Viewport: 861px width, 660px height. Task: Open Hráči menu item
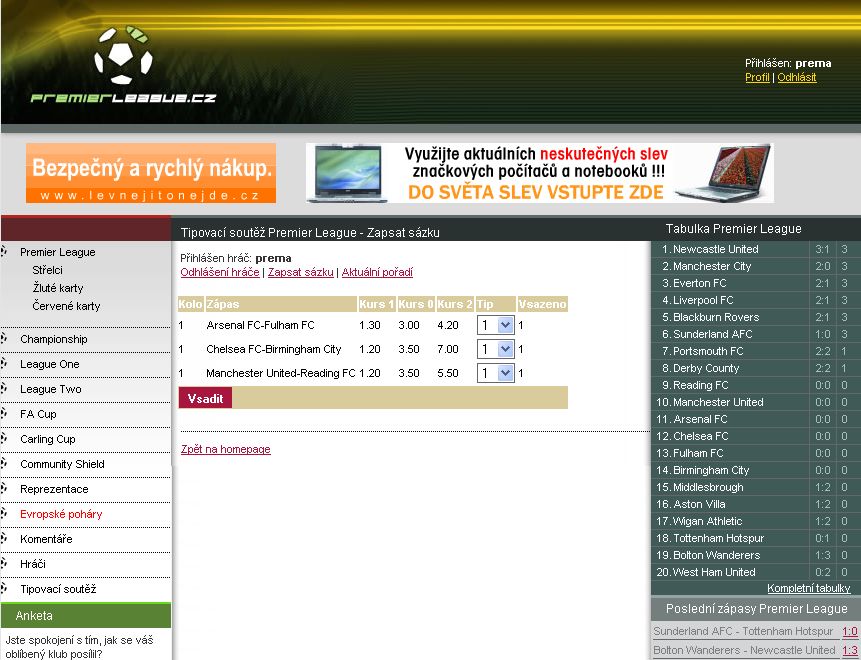pos(33,564)
